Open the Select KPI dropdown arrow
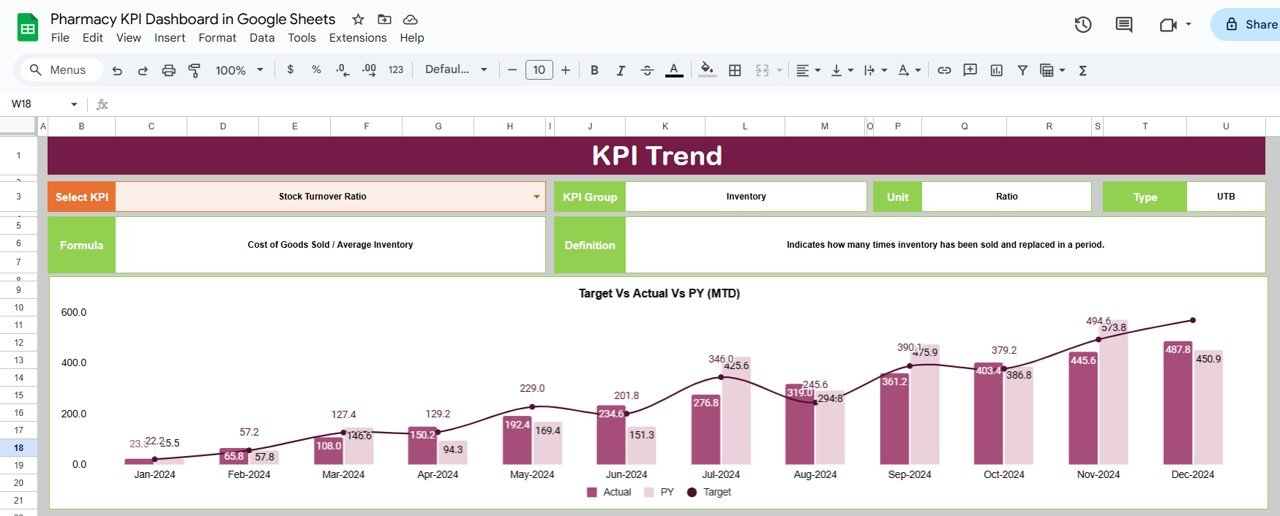This screenshot has height=516, width=1280. (x=537, y=197)
